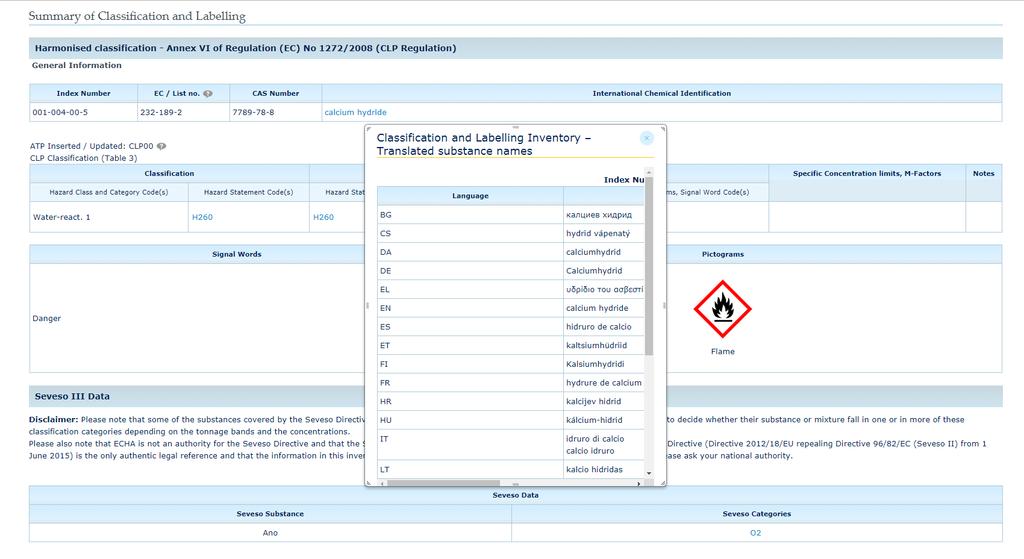This screenshot has width=1024, height=559.
Task: Click 'Water-react. 1' classification cell
Action: click(109, 217)
